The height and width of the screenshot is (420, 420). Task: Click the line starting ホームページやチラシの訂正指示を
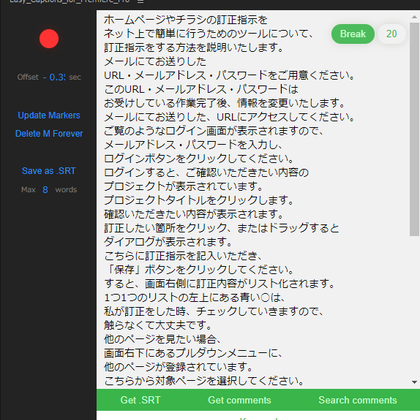pos(186,20)
